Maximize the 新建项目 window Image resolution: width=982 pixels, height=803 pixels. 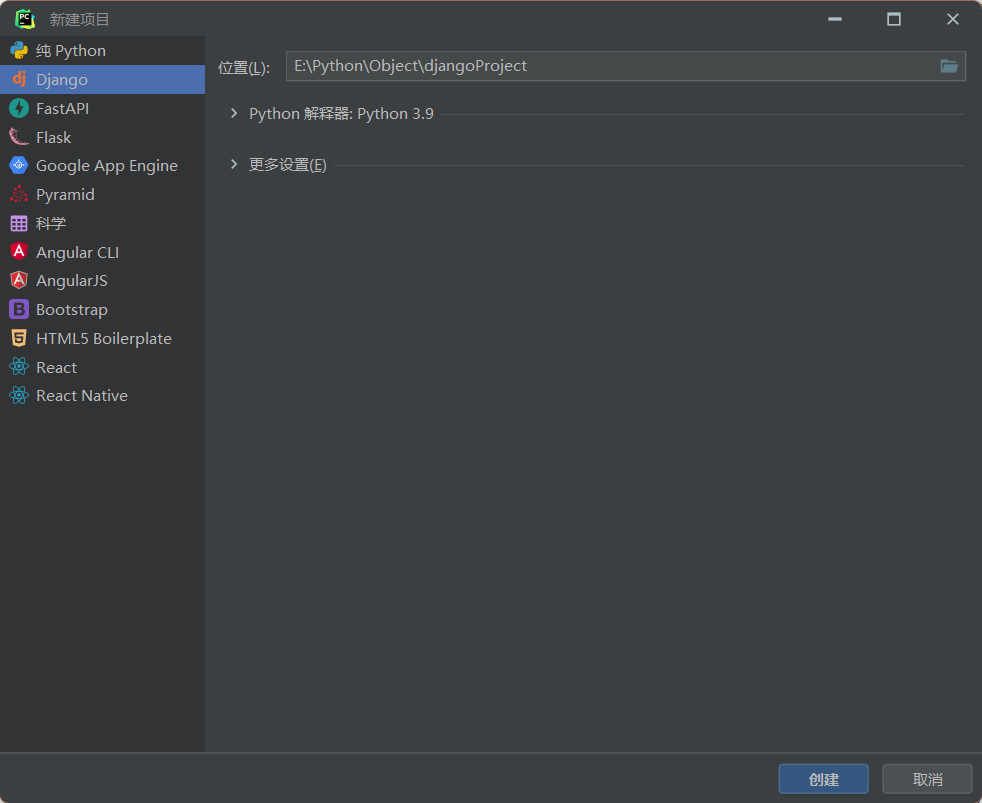(x=894, y=19)
